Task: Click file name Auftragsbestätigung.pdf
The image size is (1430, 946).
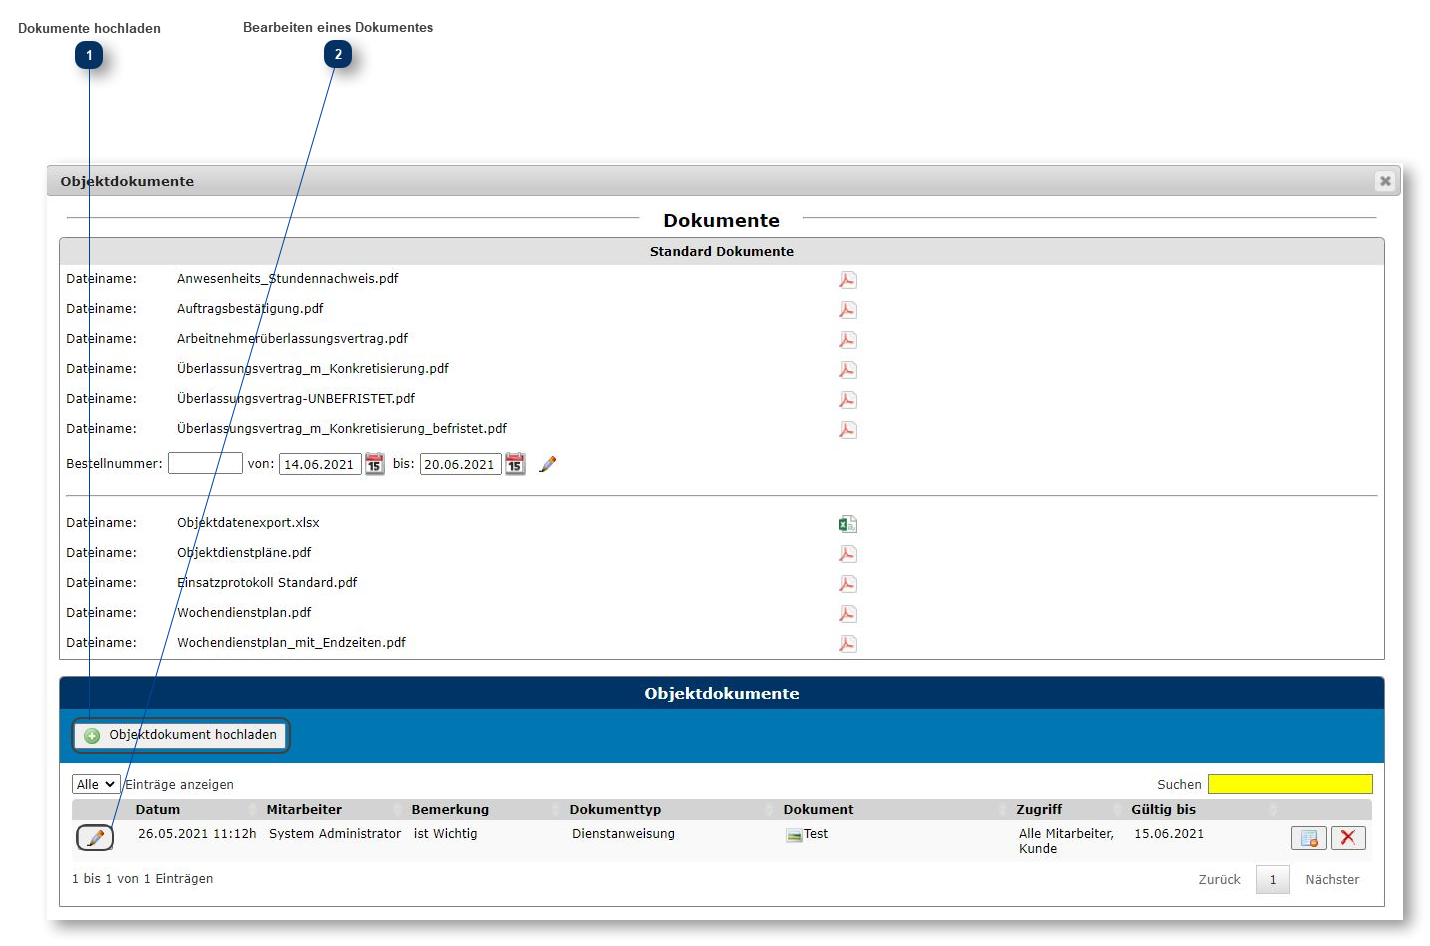Action: point(250,309)
